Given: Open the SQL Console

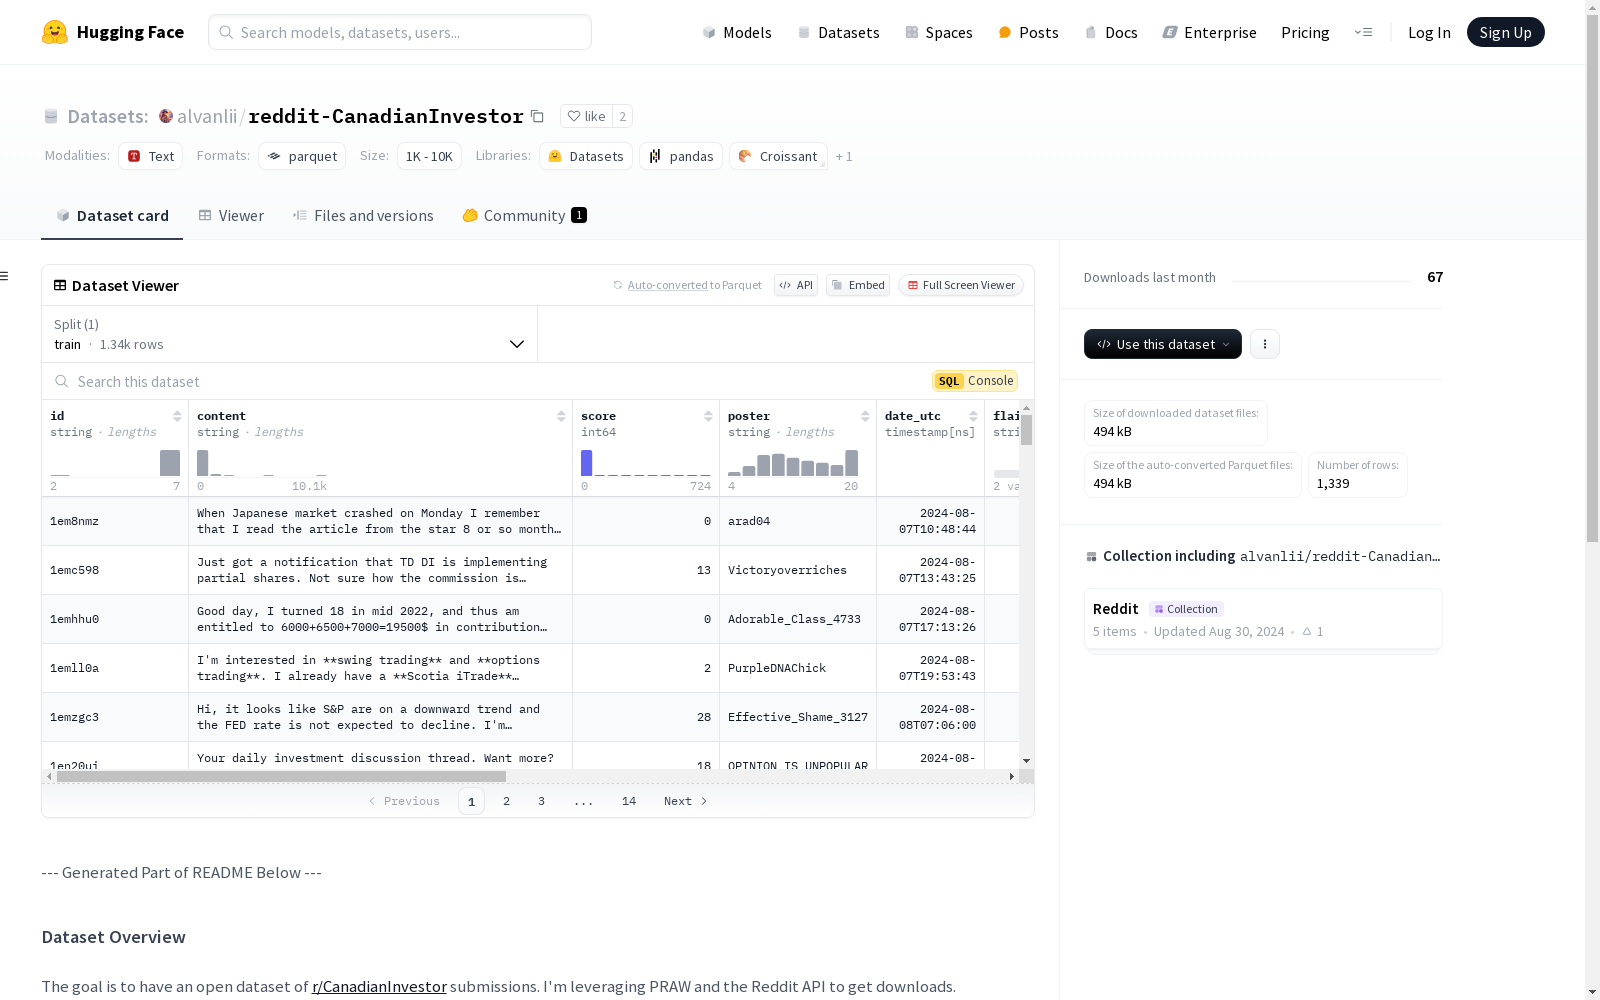Looking at the screenshot, I should pos(975,381).
